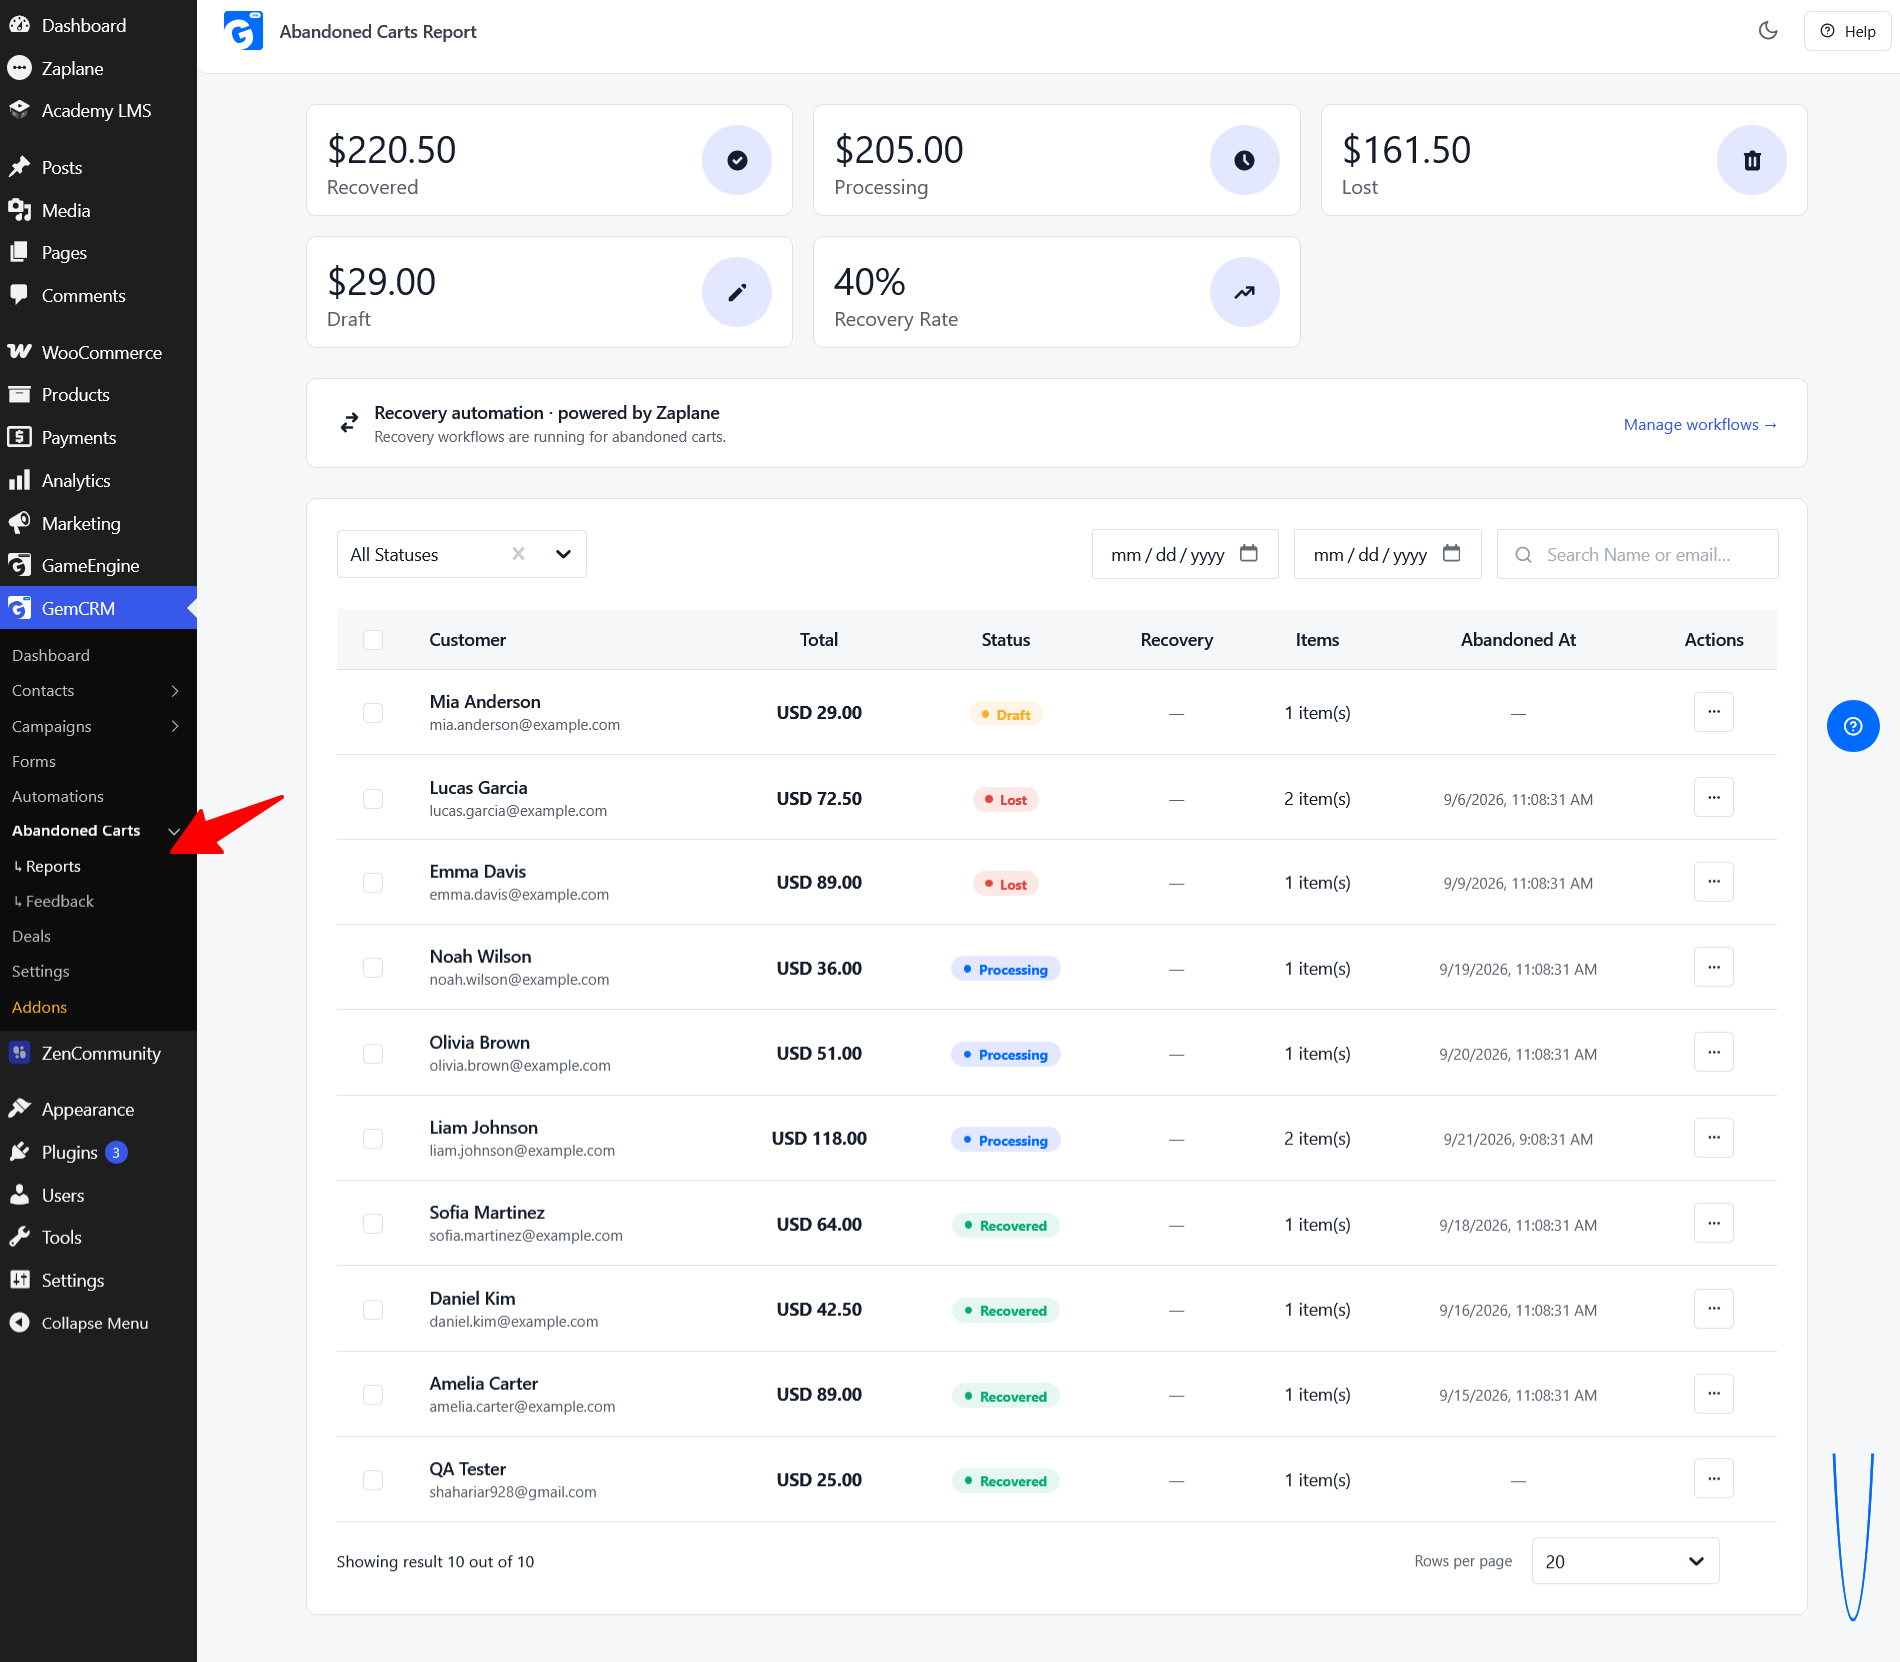This screenshot has height=1662, width=1900.
Task: Open calendar picker on second date field
Action: 1452,553
